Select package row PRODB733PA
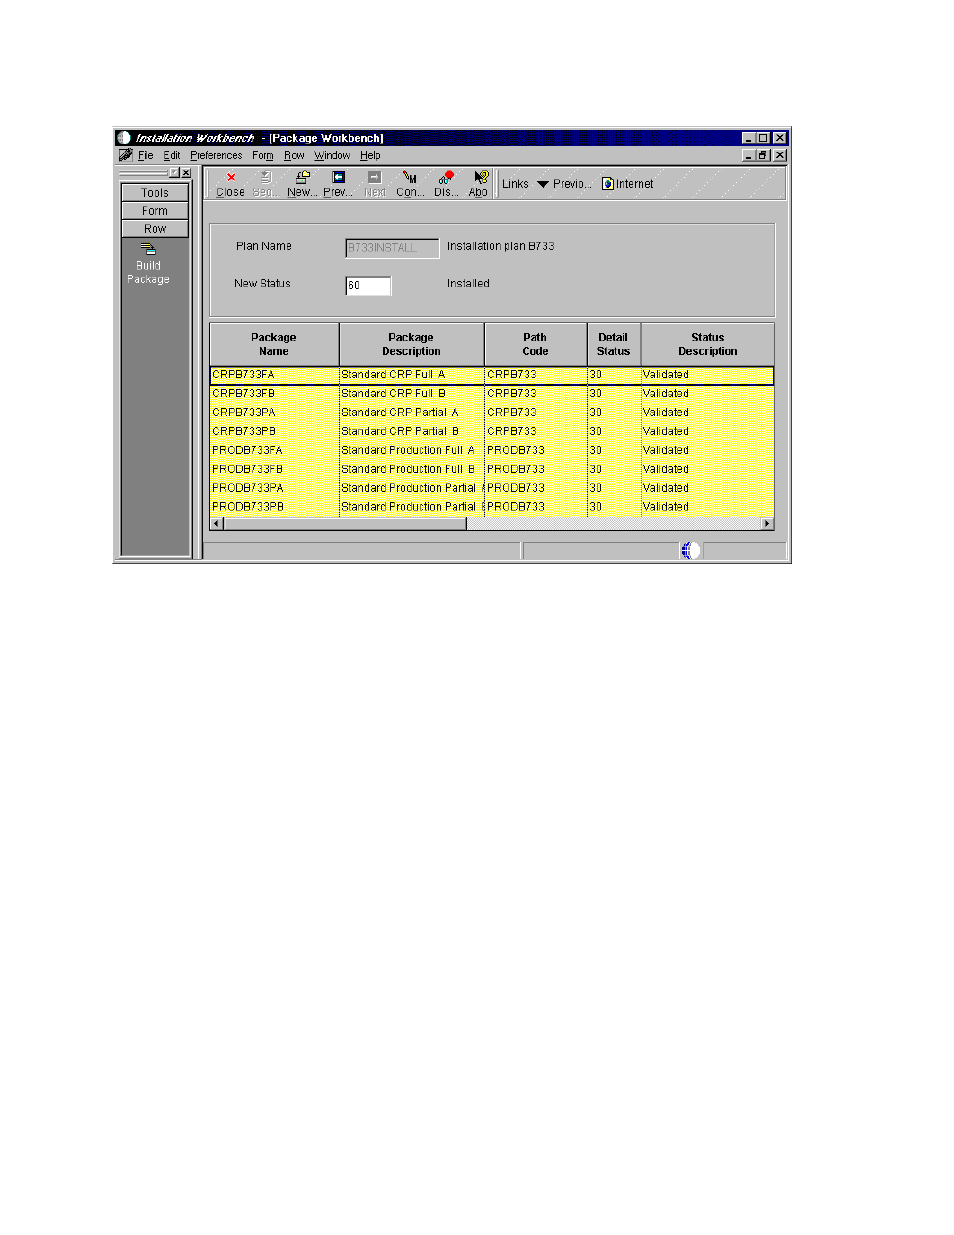 tap(492, 489)
